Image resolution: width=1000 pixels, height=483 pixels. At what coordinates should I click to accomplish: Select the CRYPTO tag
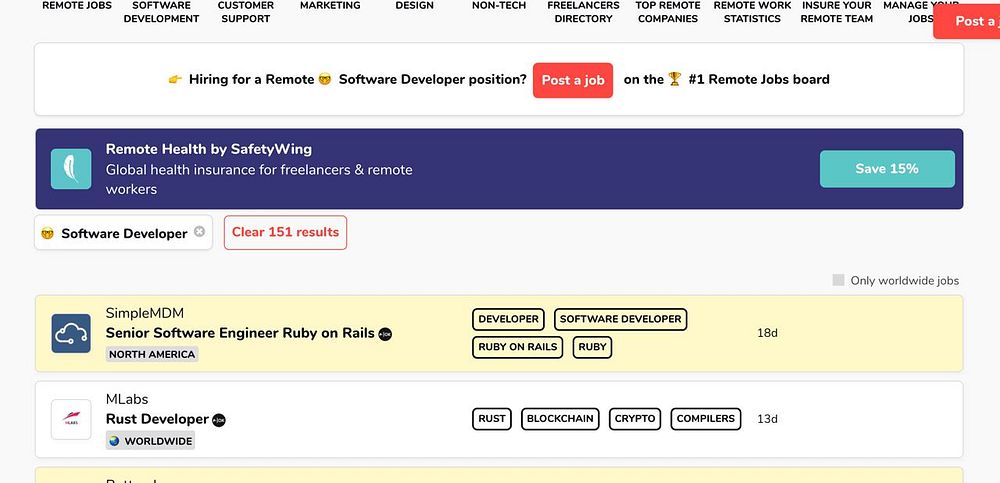tap(635, 419)
